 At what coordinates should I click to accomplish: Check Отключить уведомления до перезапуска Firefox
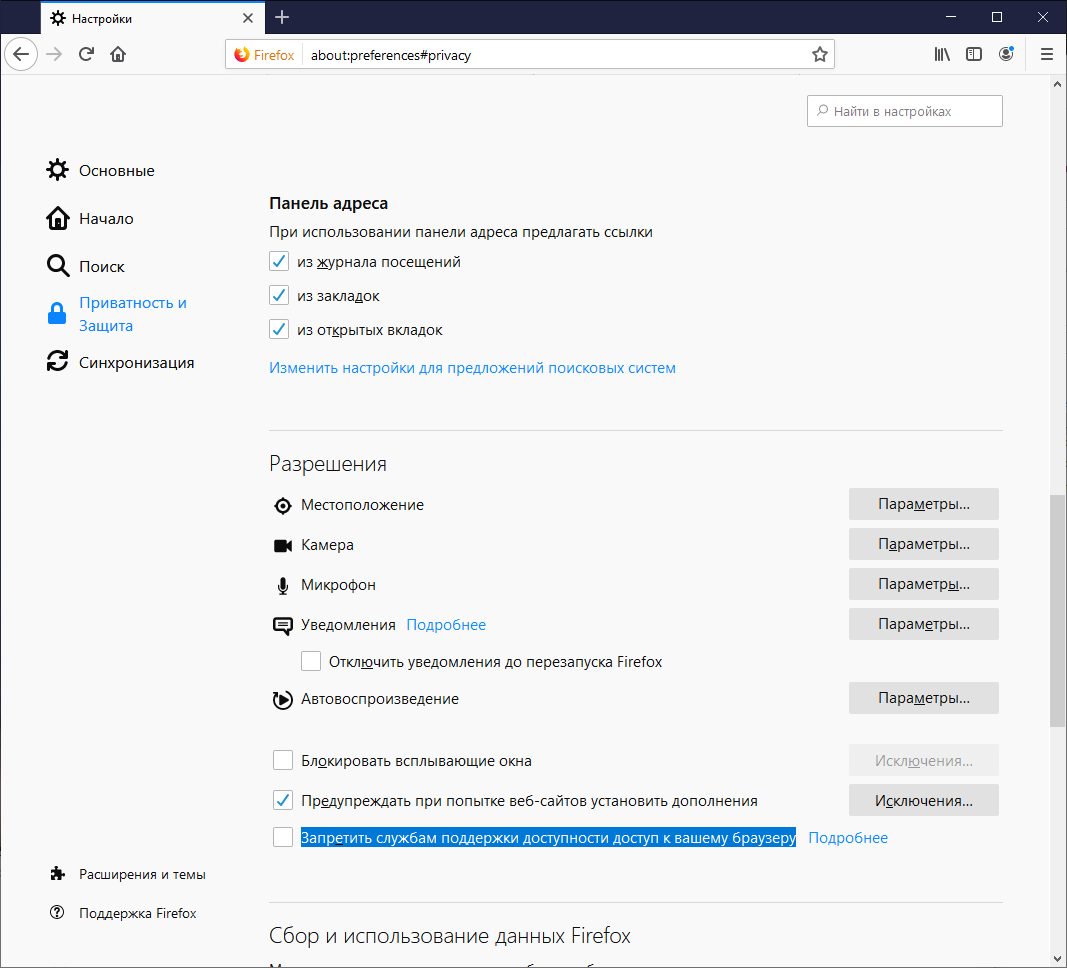pos(311,661)
